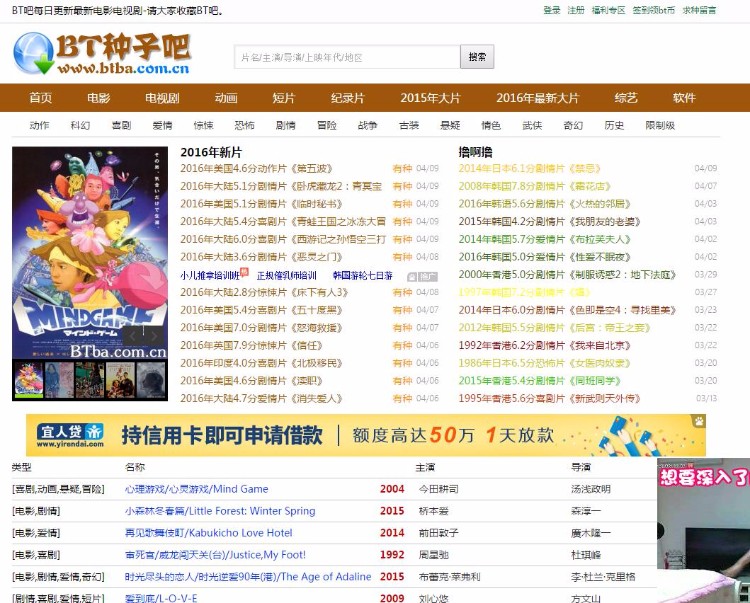The height and width of the screenshot is (603, 750).
Task: Open 《我朋友的老婆》 in right list
Action: pos(550,221)
